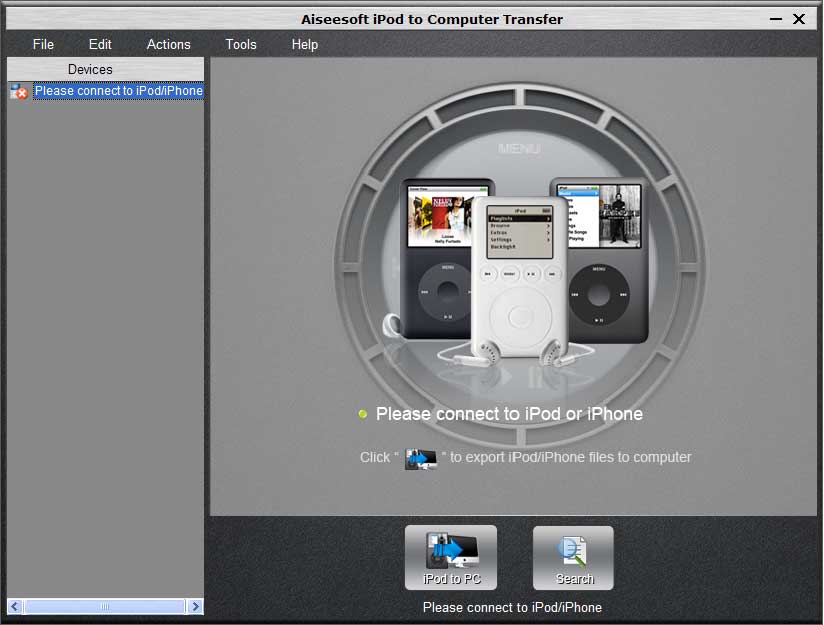Image resolution: width=824 pixels, height=625 pixels.
Task: Click the horizontal scrollbar thumb in Devices panel
Action: (x=104, y=606)
